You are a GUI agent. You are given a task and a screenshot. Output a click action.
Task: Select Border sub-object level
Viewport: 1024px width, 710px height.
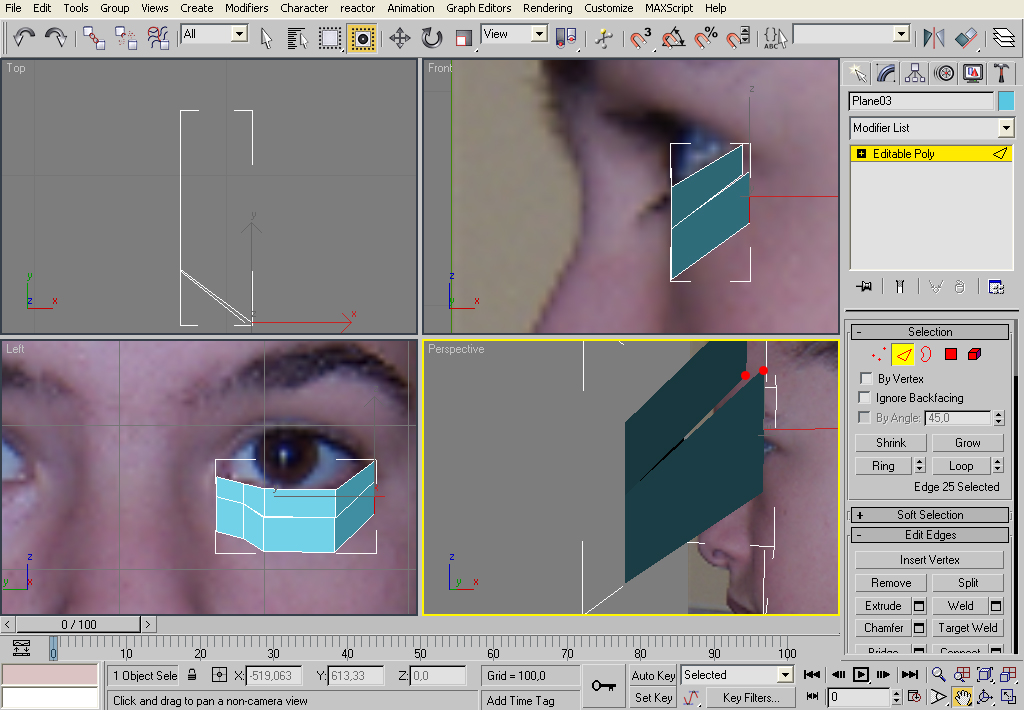click(x=926, y=354)
